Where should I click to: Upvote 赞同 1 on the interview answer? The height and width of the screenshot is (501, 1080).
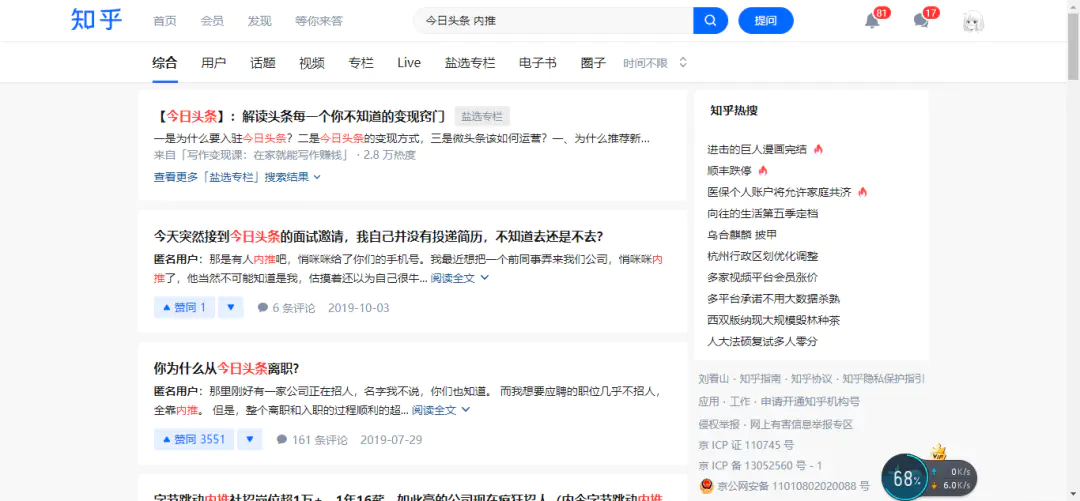click(185, 307)
